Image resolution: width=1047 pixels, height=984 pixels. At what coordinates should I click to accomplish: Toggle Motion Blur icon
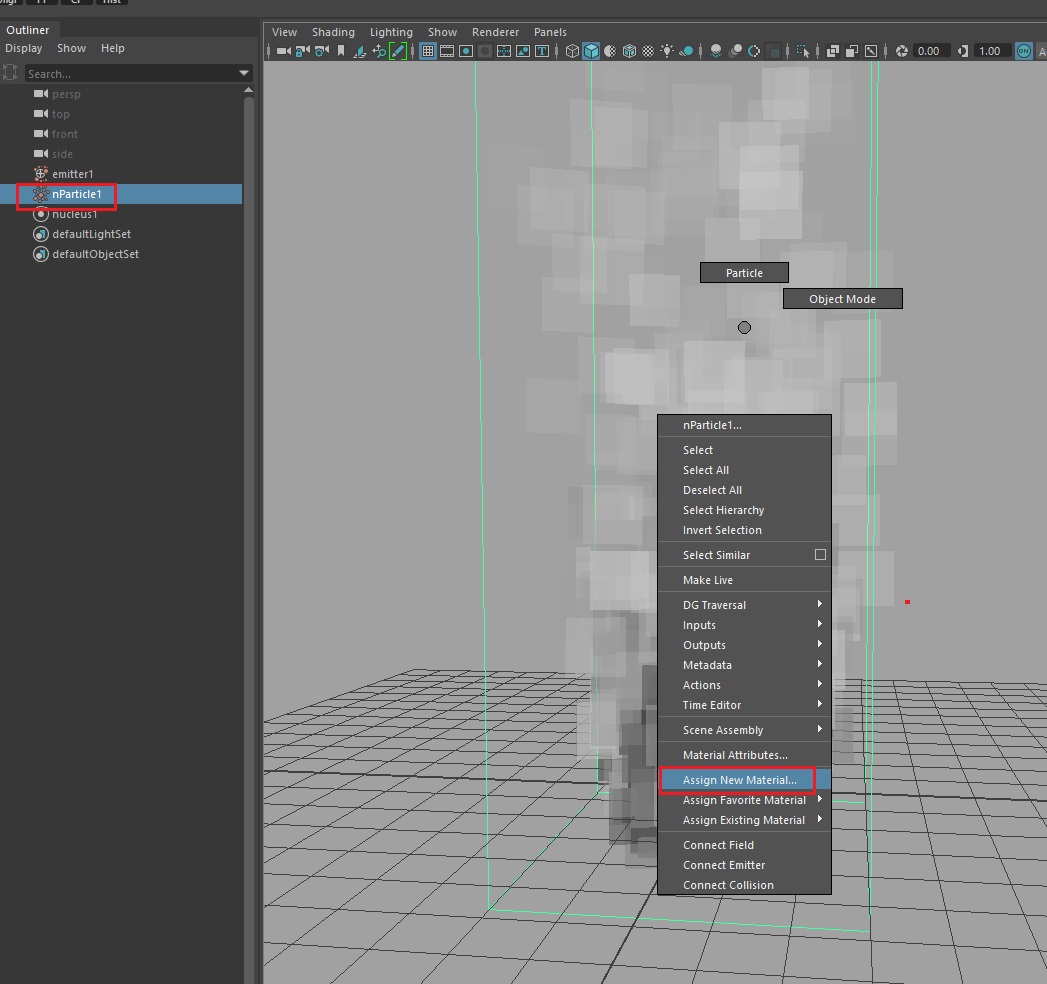pos(735,51)
